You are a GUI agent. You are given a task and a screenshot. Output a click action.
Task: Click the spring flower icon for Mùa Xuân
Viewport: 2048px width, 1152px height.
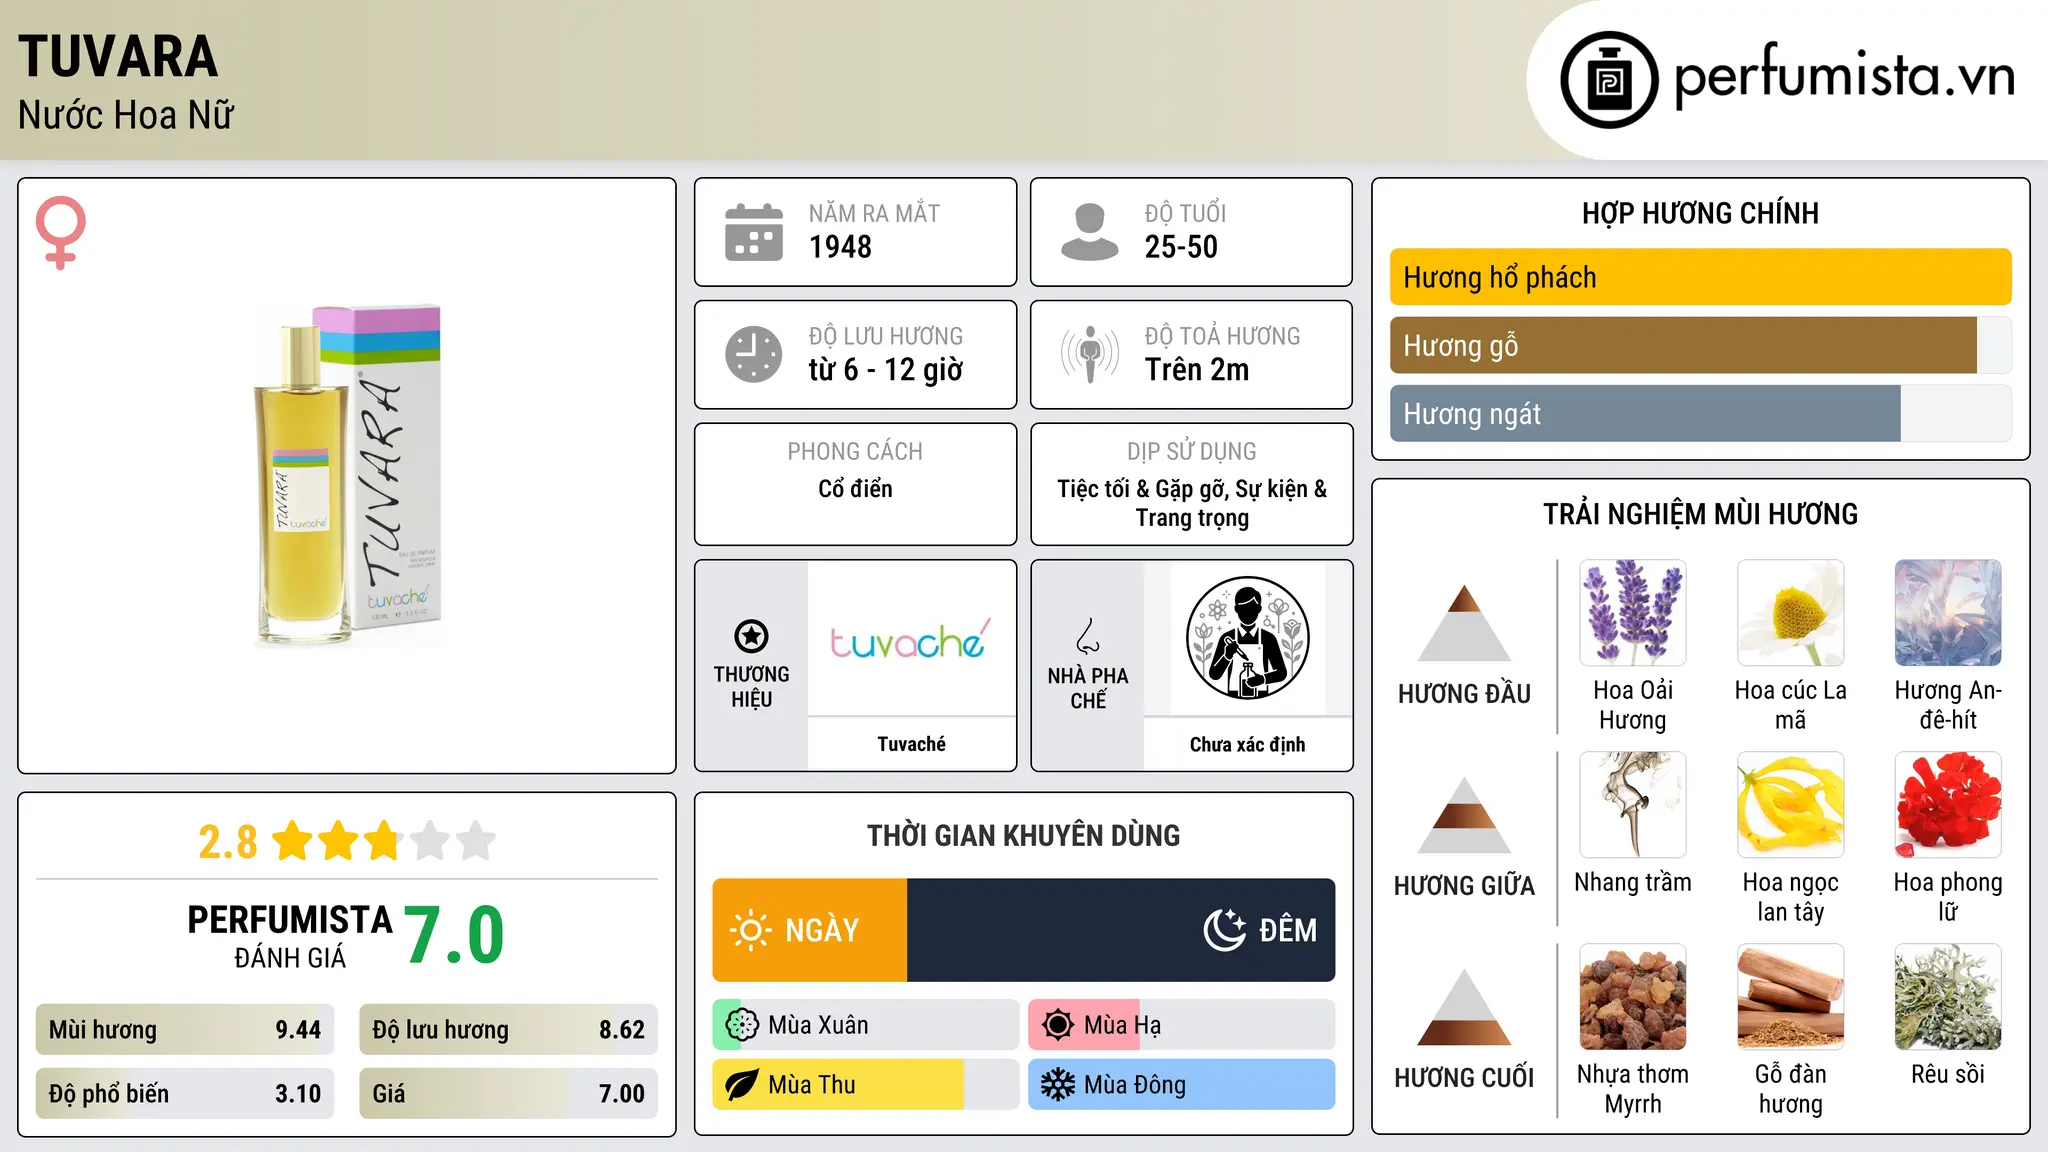742,1025
